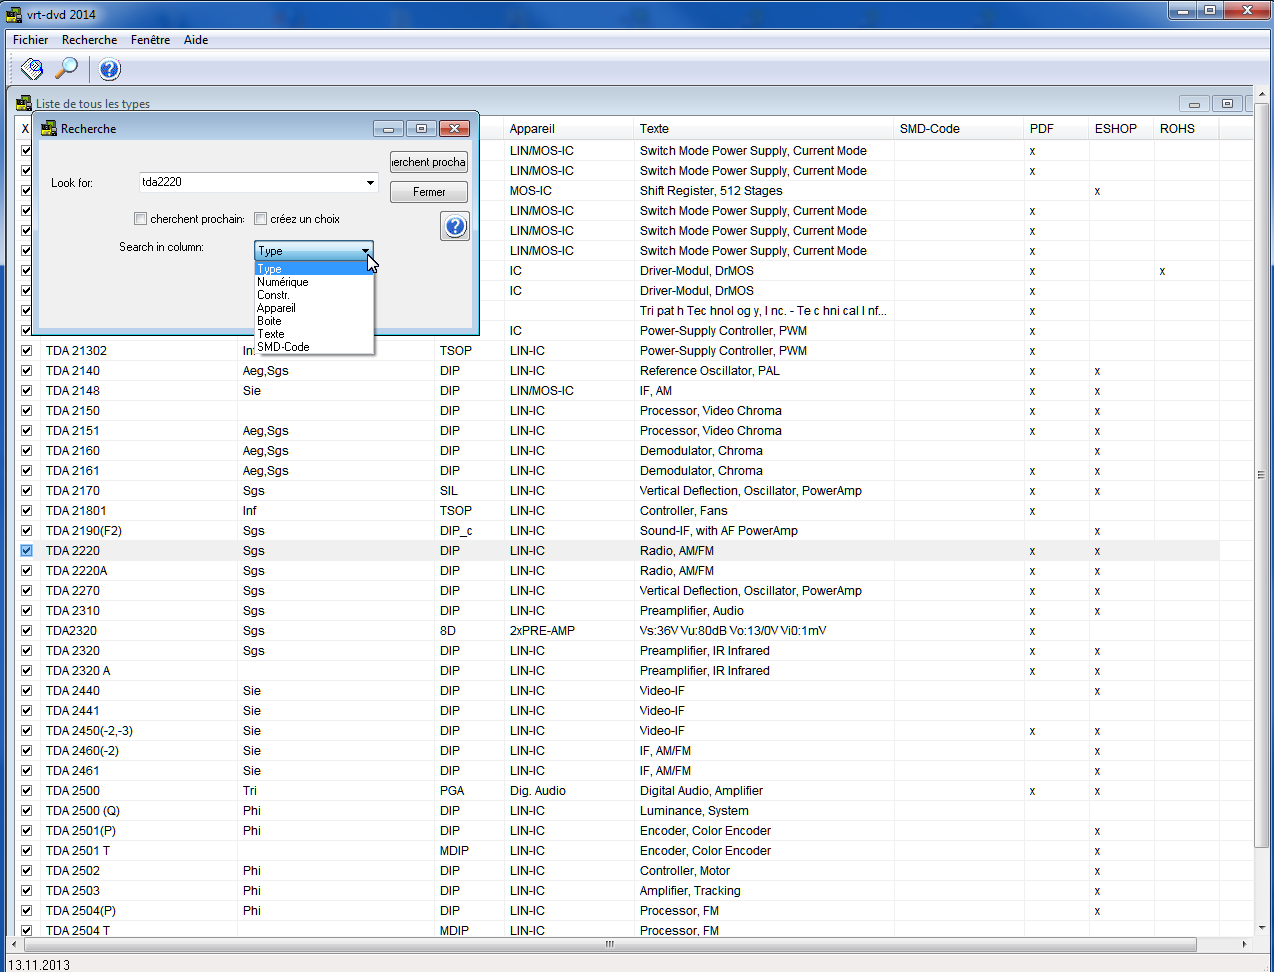
Task: Click the Liste de tous les types icon
Action: click(x=24, y=103)
